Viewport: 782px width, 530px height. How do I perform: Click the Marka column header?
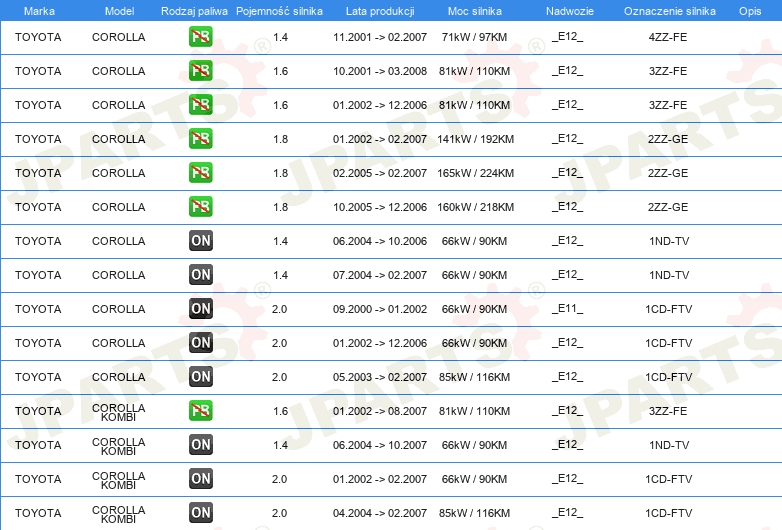(39, 11)
